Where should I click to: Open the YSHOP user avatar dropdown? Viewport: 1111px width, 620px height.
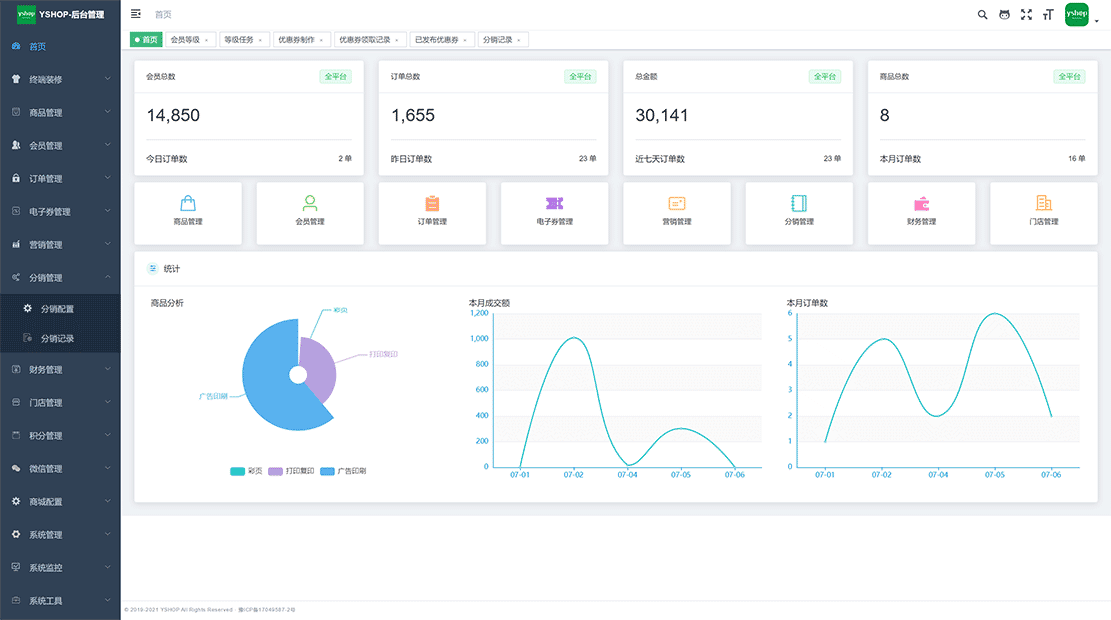coord(1078,15)
